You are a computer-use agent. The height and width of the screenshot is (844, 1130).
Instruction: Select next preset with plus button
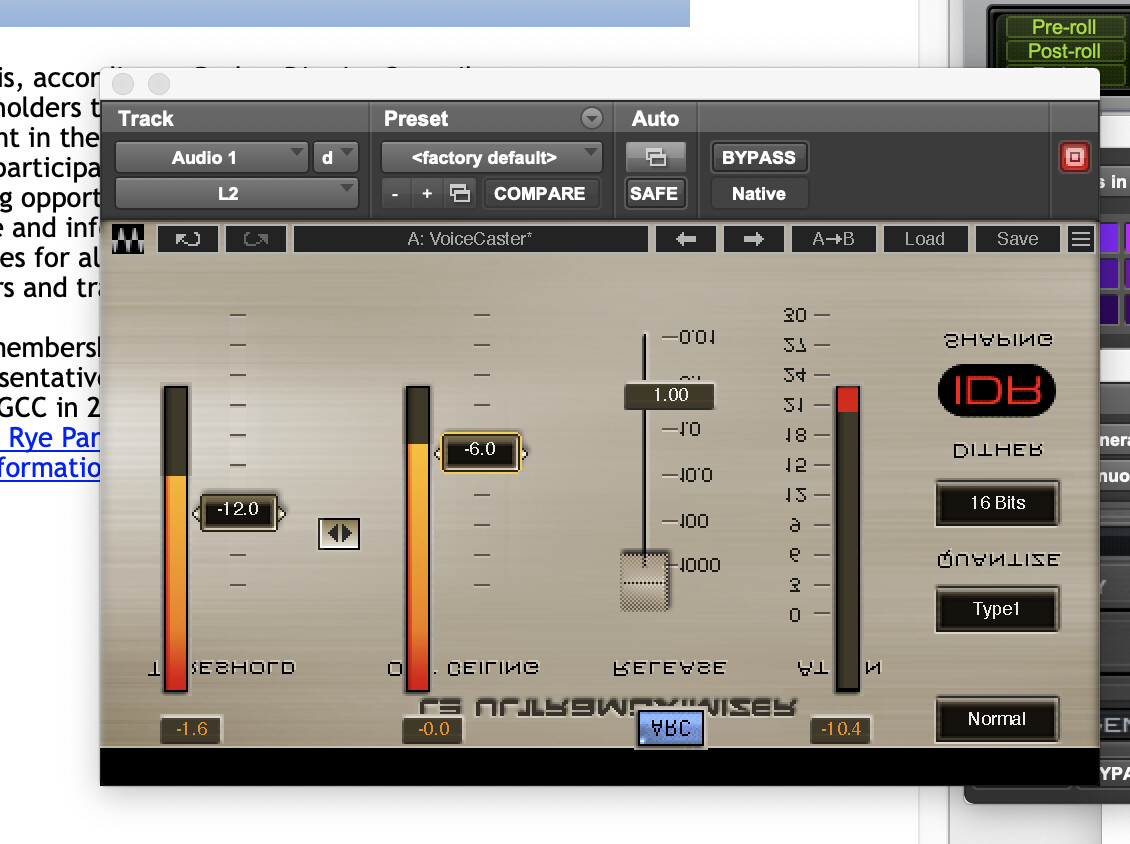tap(427, 193)
